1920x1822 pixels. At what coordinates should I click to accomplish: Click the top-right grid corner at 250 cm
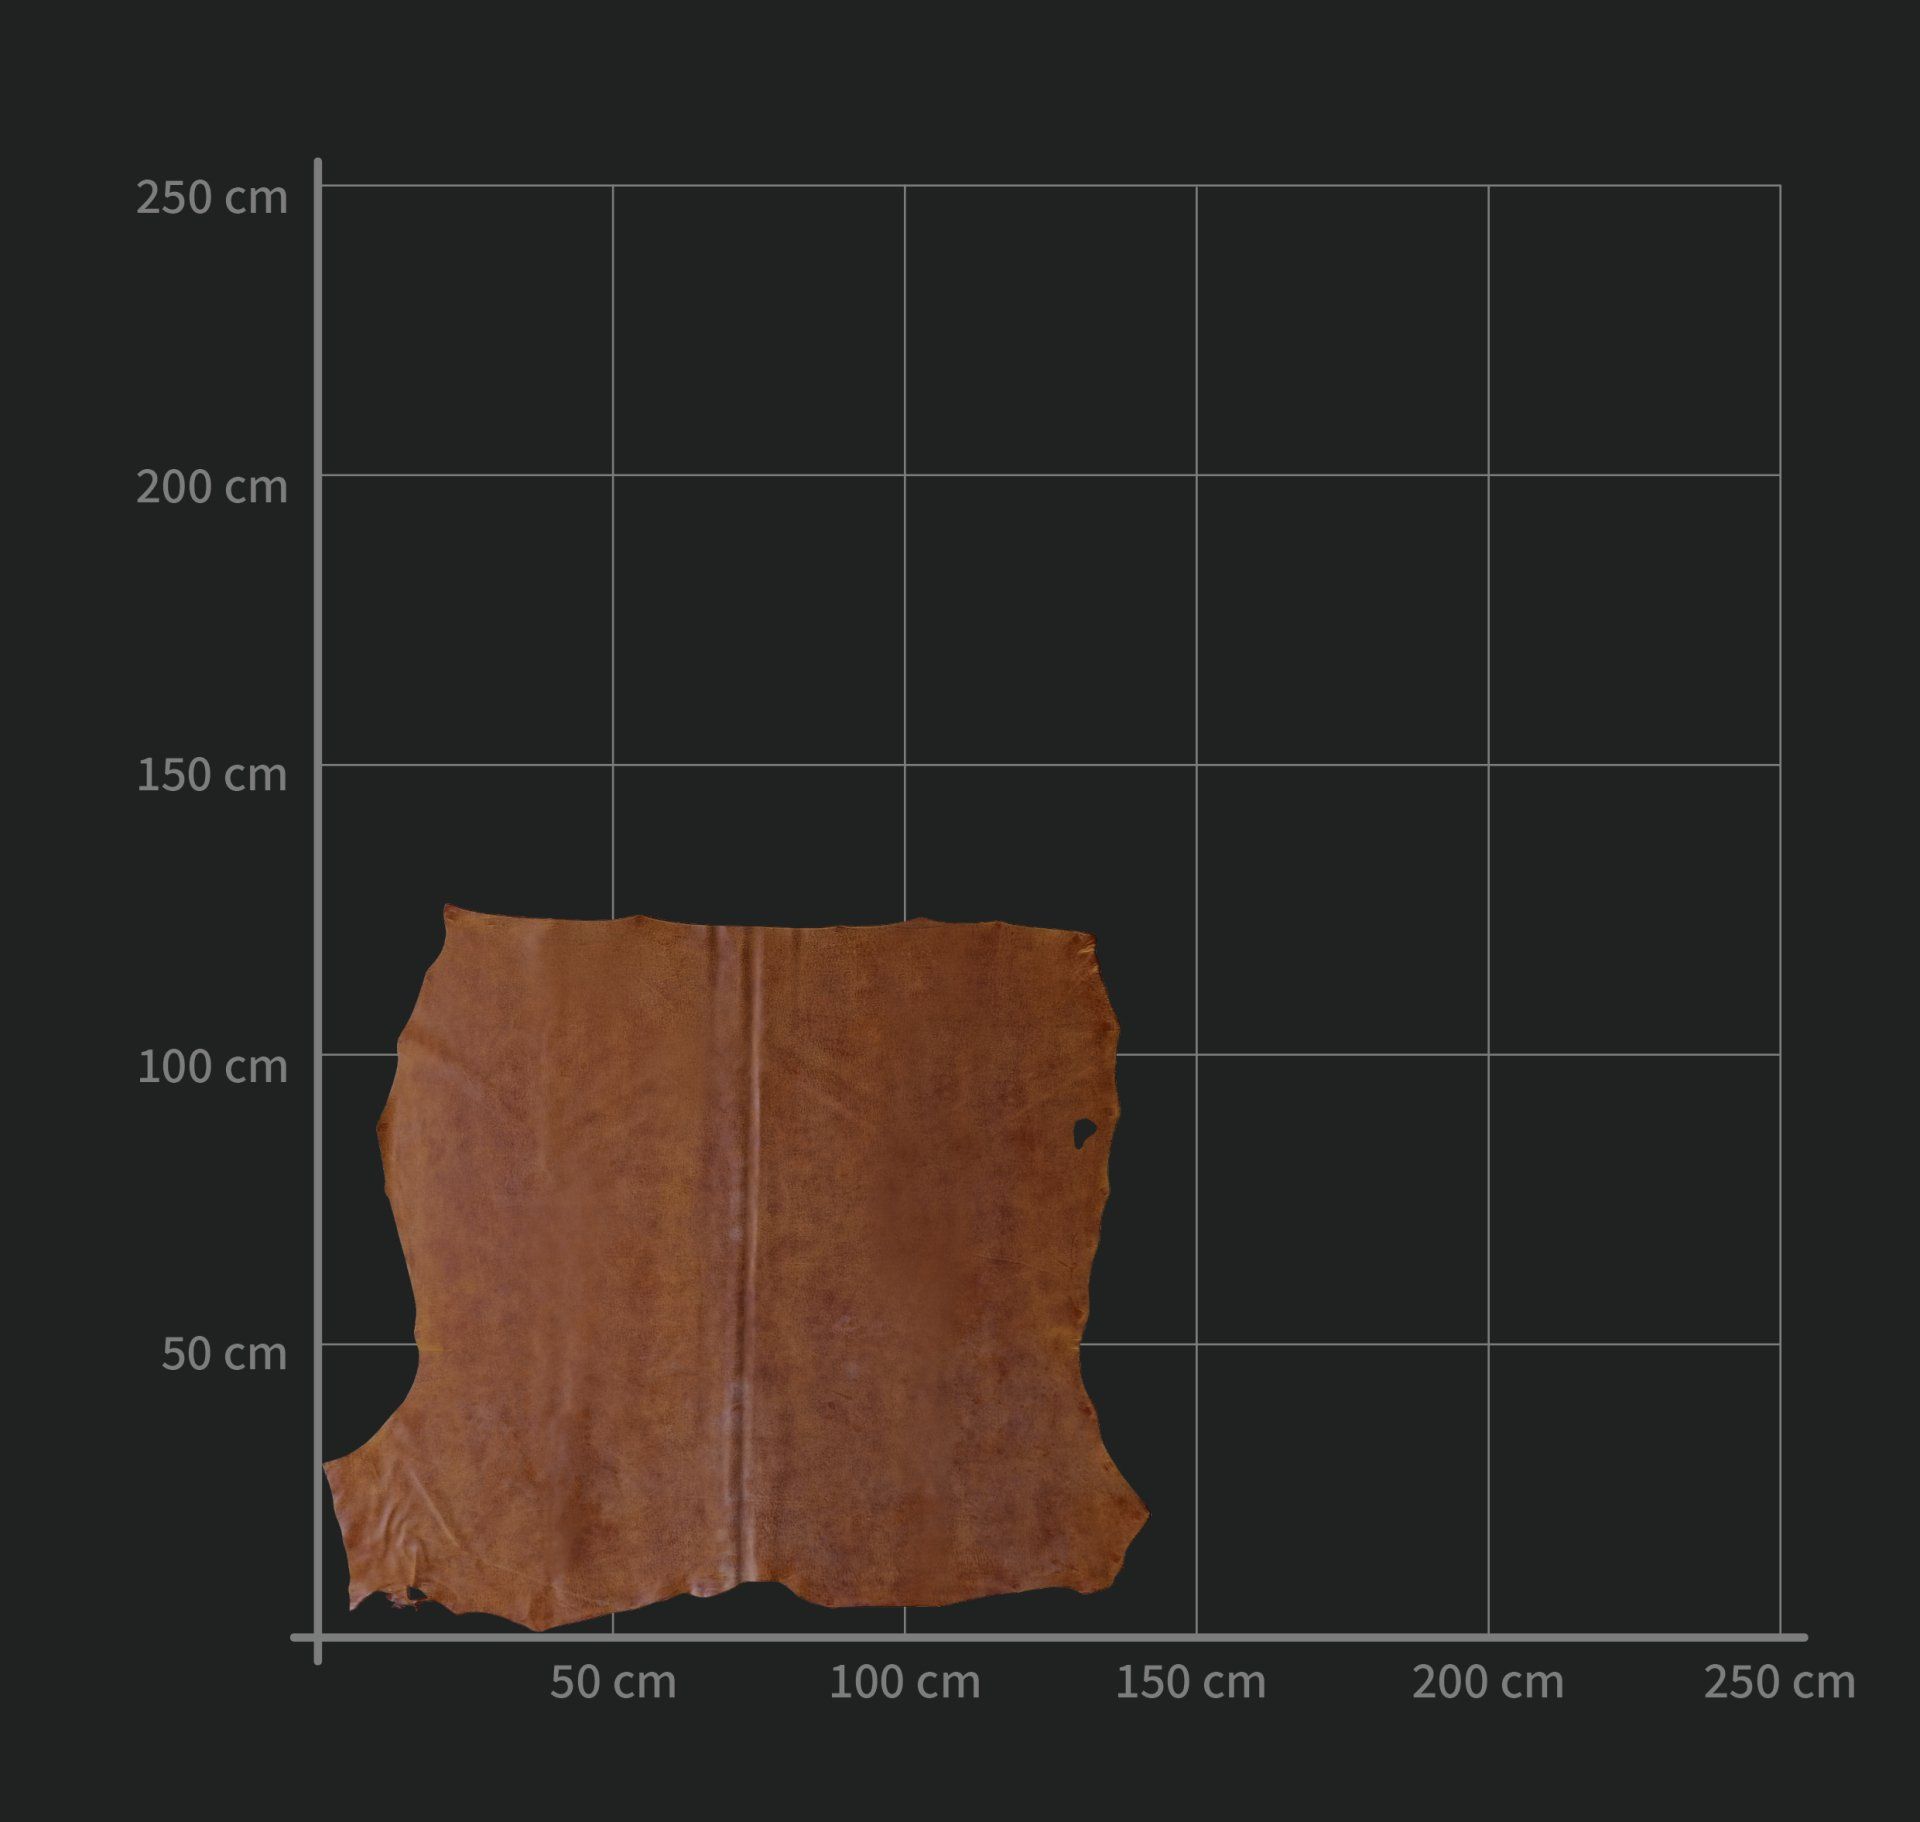click(x=1780, y=185)
